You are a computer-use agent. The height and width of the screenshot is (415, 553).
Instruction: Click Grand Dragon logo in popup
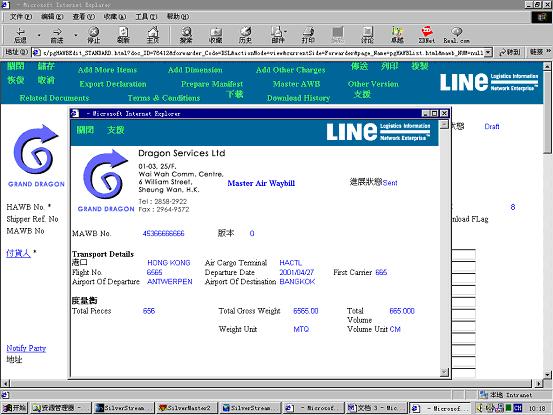click(x=105, y=180)
